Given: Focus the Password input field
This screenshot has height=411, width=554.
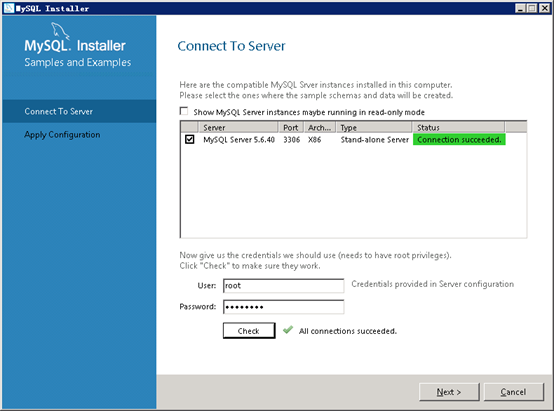Looking at the screenshot, I should 283,307.
